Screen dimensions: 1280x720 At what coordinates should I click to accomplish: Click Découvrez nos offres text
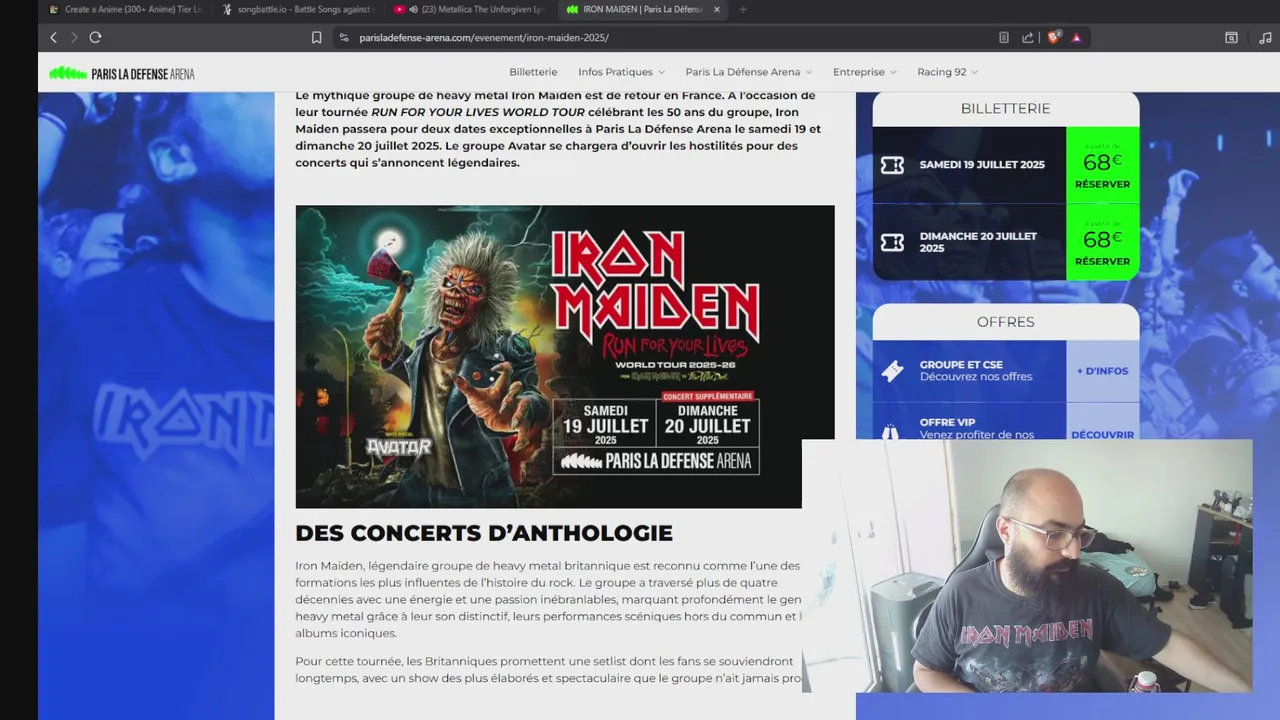point(976,377)
